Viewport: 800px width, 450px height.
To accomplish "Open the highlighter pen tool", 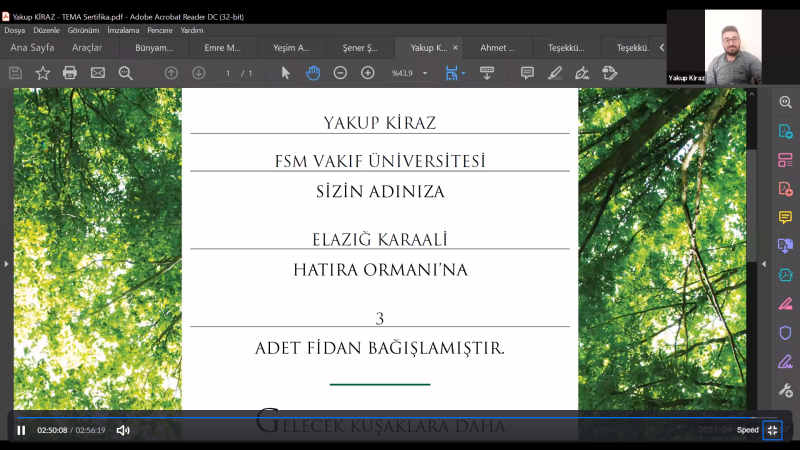I will (555, 73).
